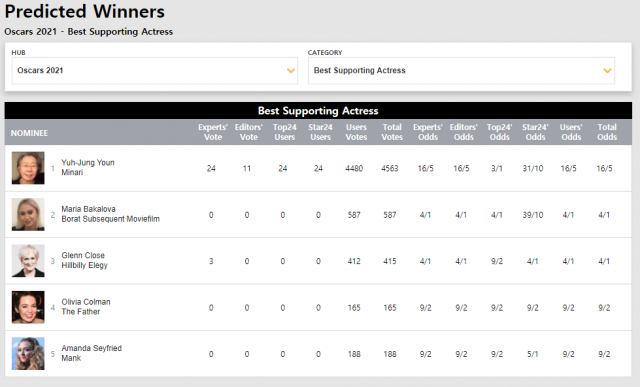Click Yuh-Jung Youn's Top24' Odds value 3/1

click(497, 168)
